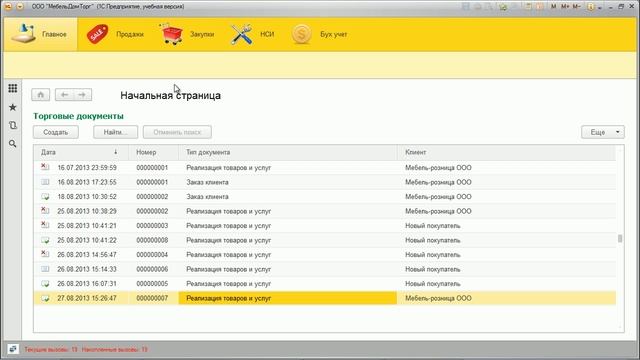Click the shopping cart Закупки icon
Screen dimensions: 640x360
pos(171,34)
